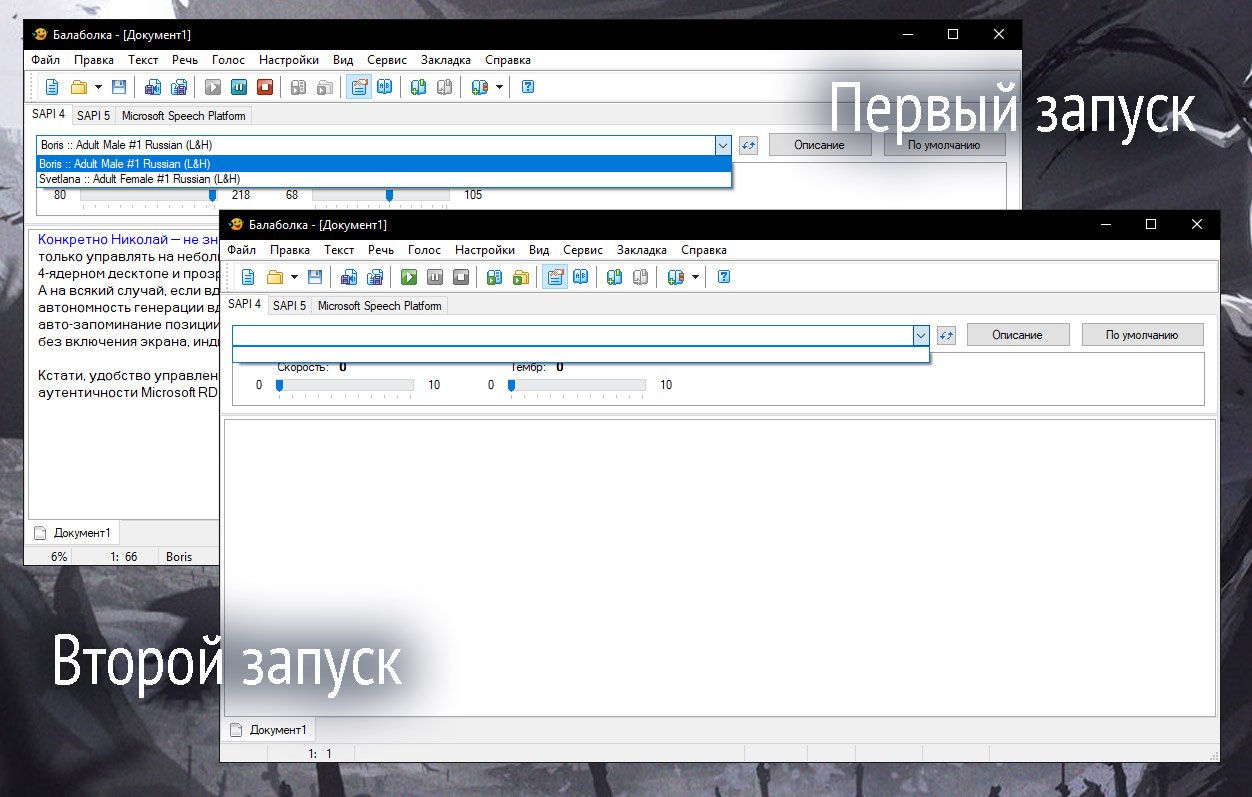The image size is (1252, 797).
Task: Click refresh voices icon beside front window combo
Action: pos(946,335)
